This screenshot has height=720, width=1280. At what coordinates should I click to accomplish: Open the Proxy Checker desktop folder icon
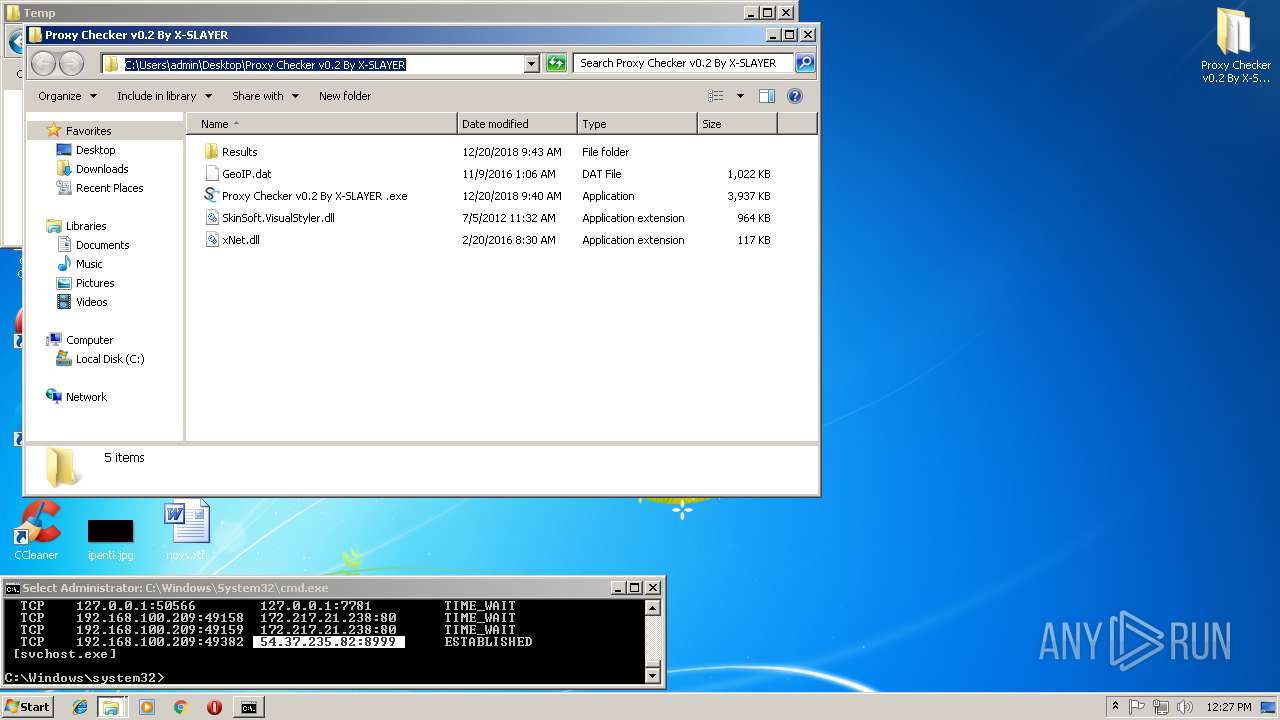[1236, 45]
